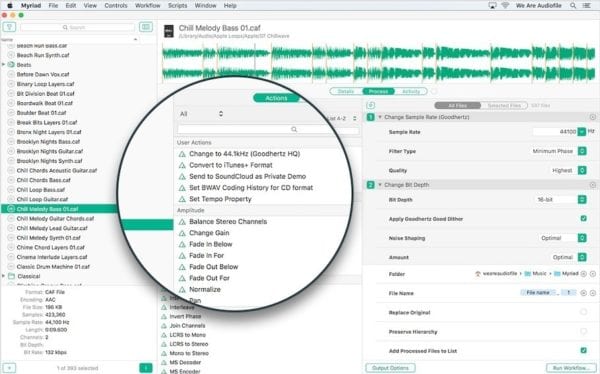
Task: Switch to the Activity tab
Action: [411, 91]
